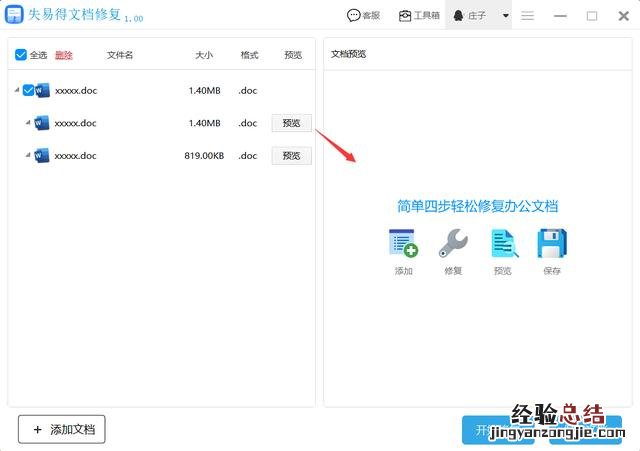Open the dropdown arrow beside 庄子
640x451 pixels.
coord(506,16)
